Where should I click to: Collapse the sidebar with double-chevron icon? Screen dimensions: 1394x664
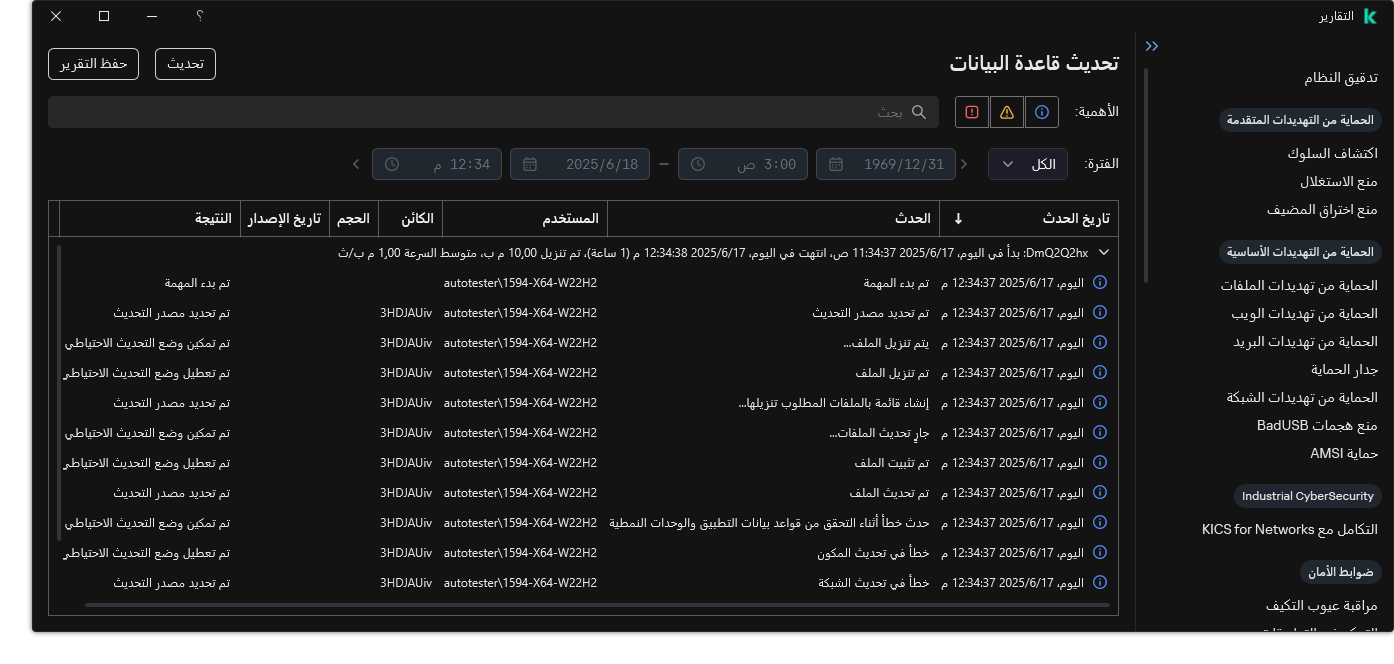tap(1152, 46)
